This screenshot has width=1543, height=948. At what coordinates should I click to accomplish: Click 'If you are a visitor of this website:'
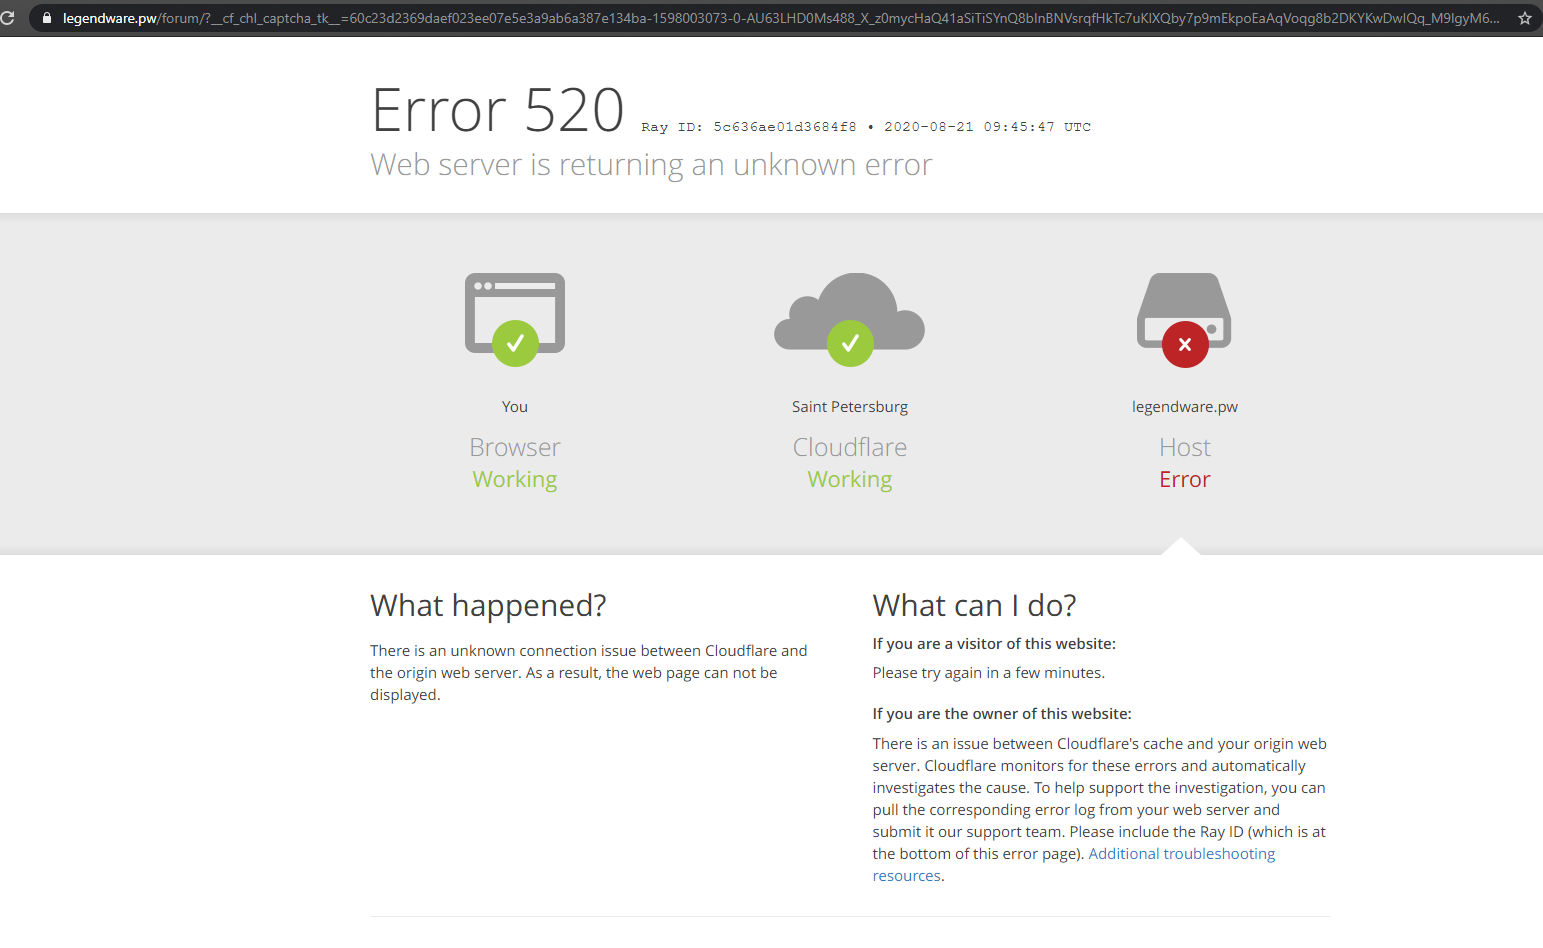[994, 644]
